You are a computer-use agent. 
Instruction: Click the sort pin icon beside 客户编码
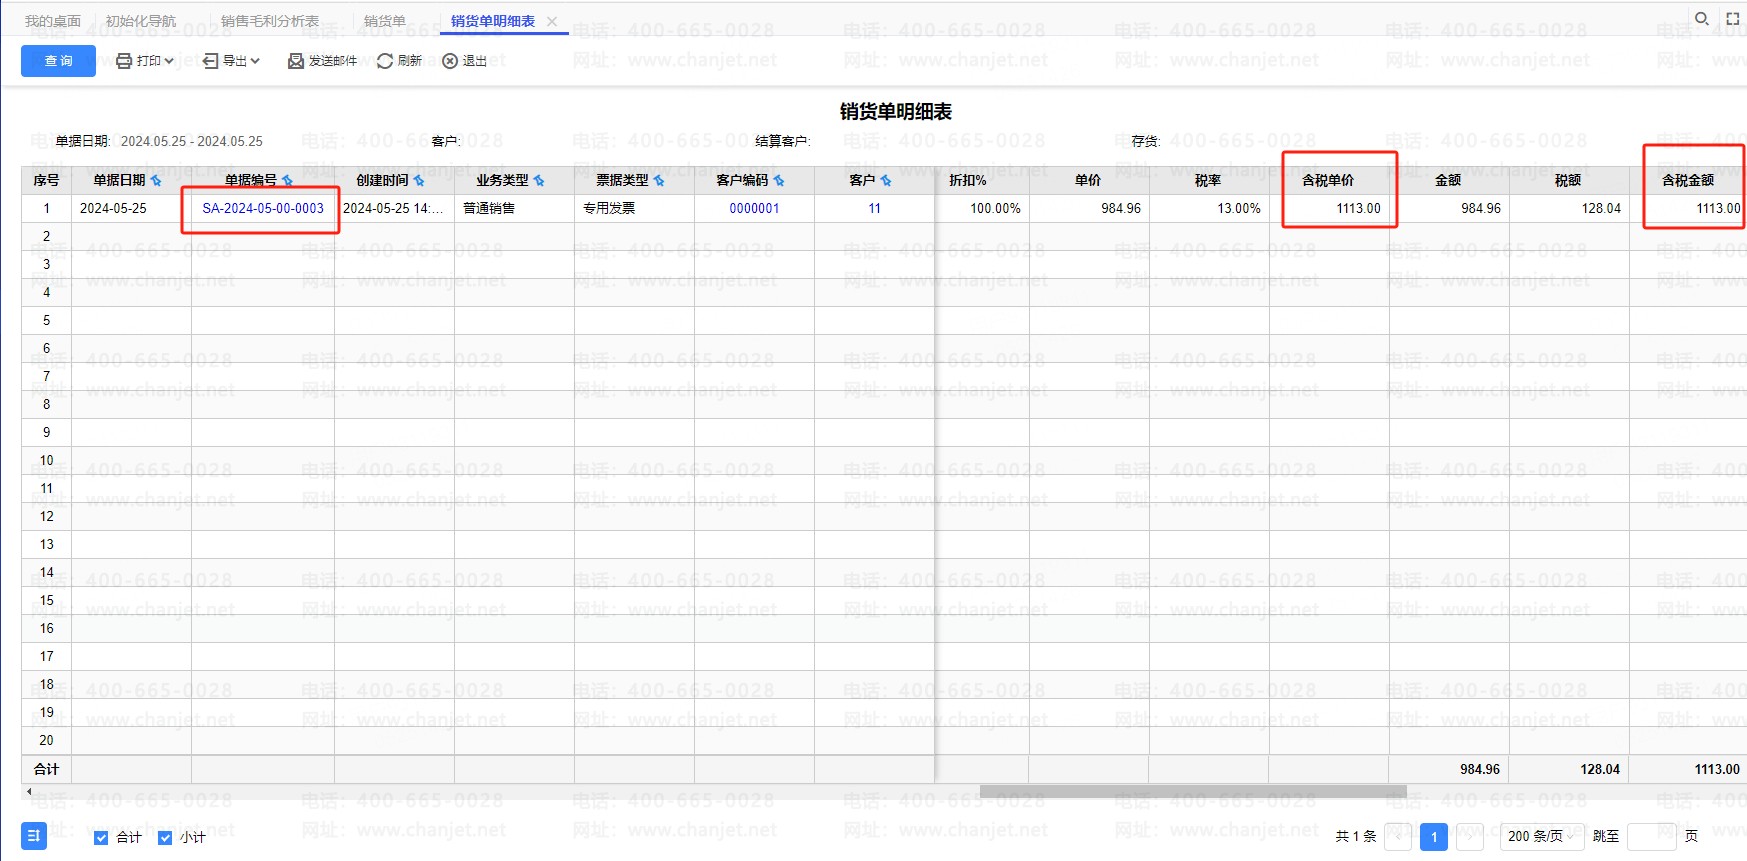point(779,181)
